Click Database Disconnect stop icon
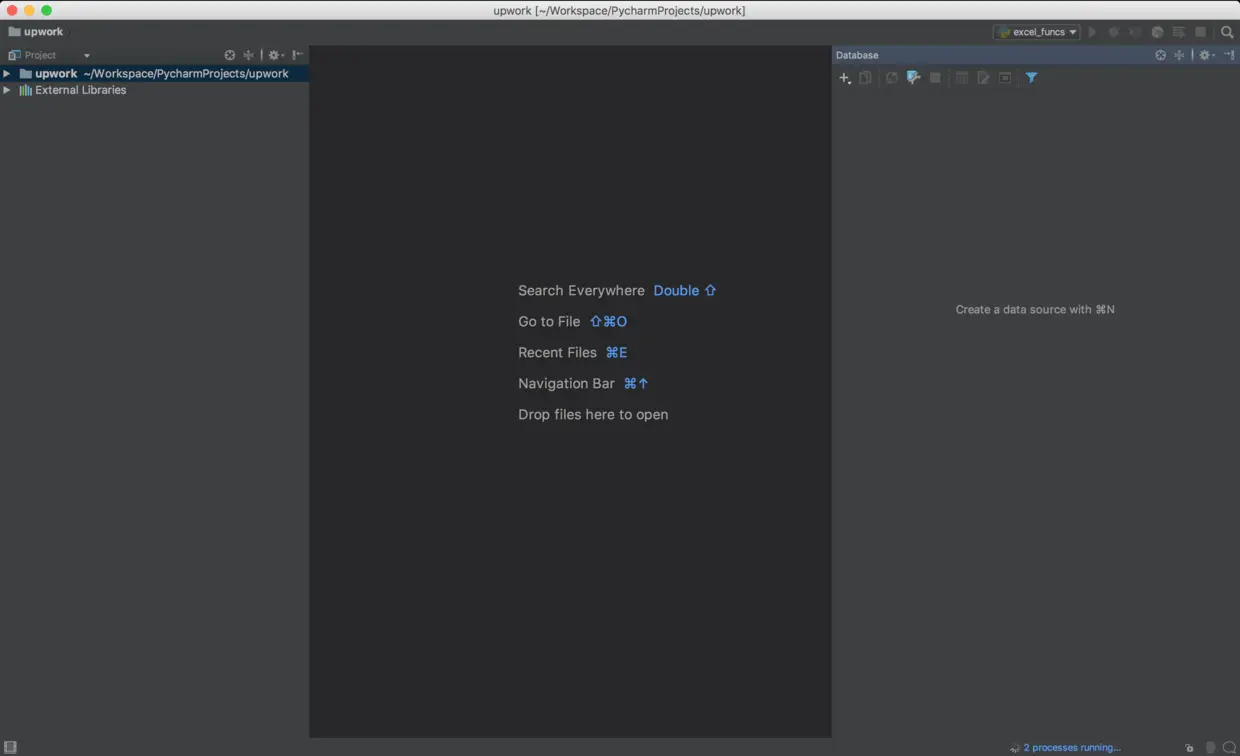The height and width of the screenshot is (756, 1240). pyautogui.click(x=935, y=78)
